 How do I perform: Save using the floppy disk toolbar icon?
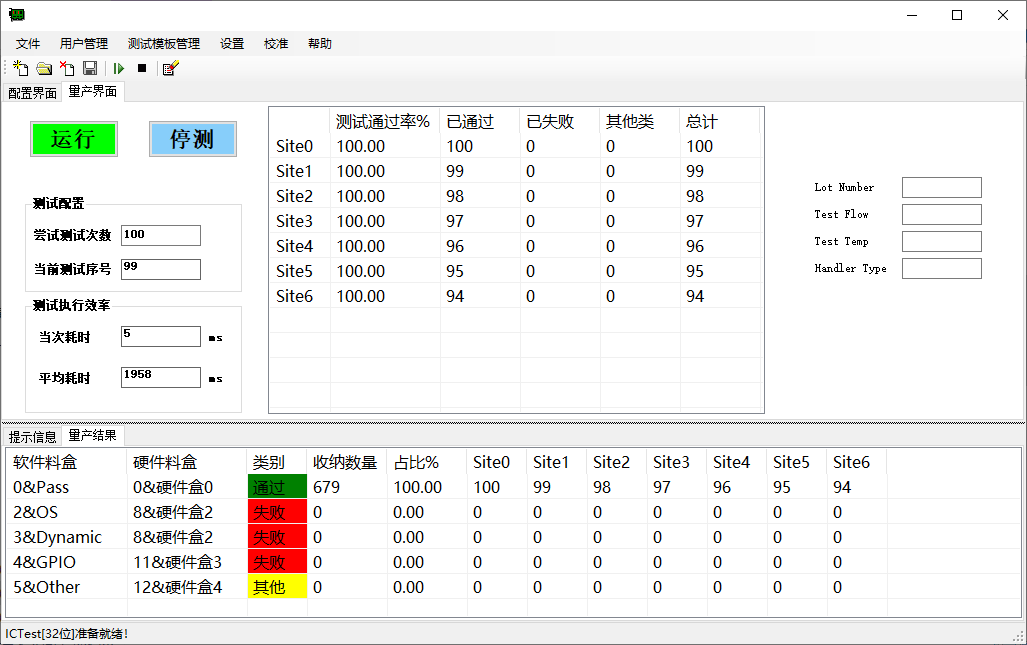(x=90, y=67)
